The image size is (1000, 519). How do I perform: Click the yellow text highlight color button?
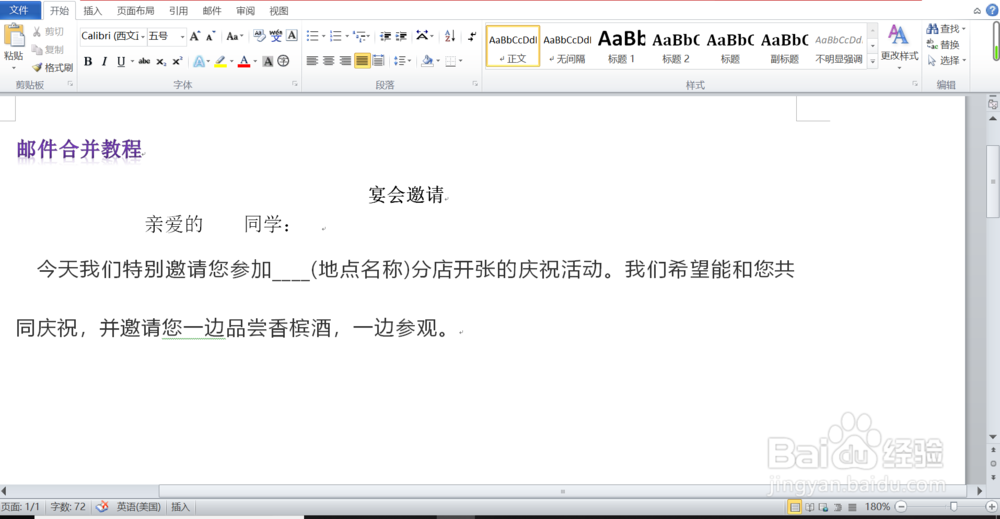click(x=220, y=61)
